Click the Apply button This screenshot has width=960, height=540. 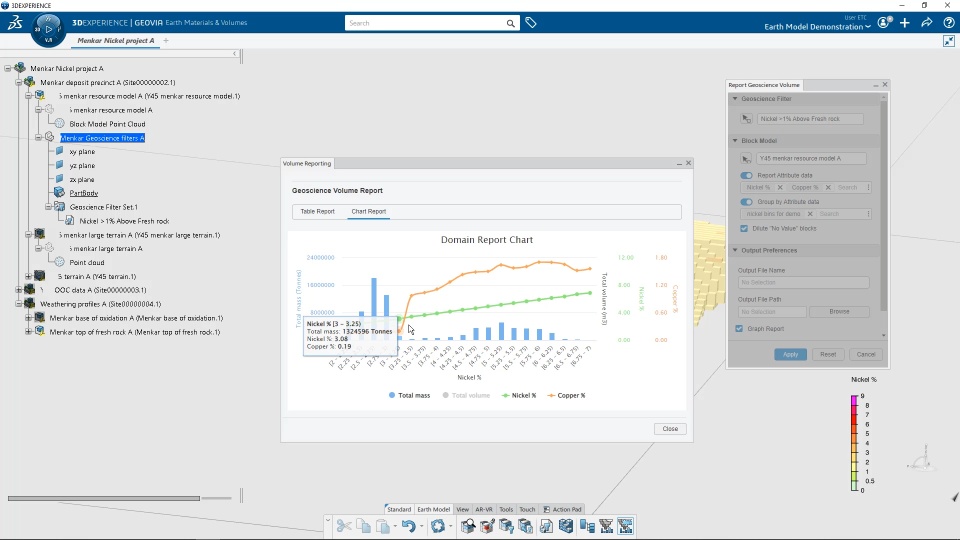click(790, 354)
